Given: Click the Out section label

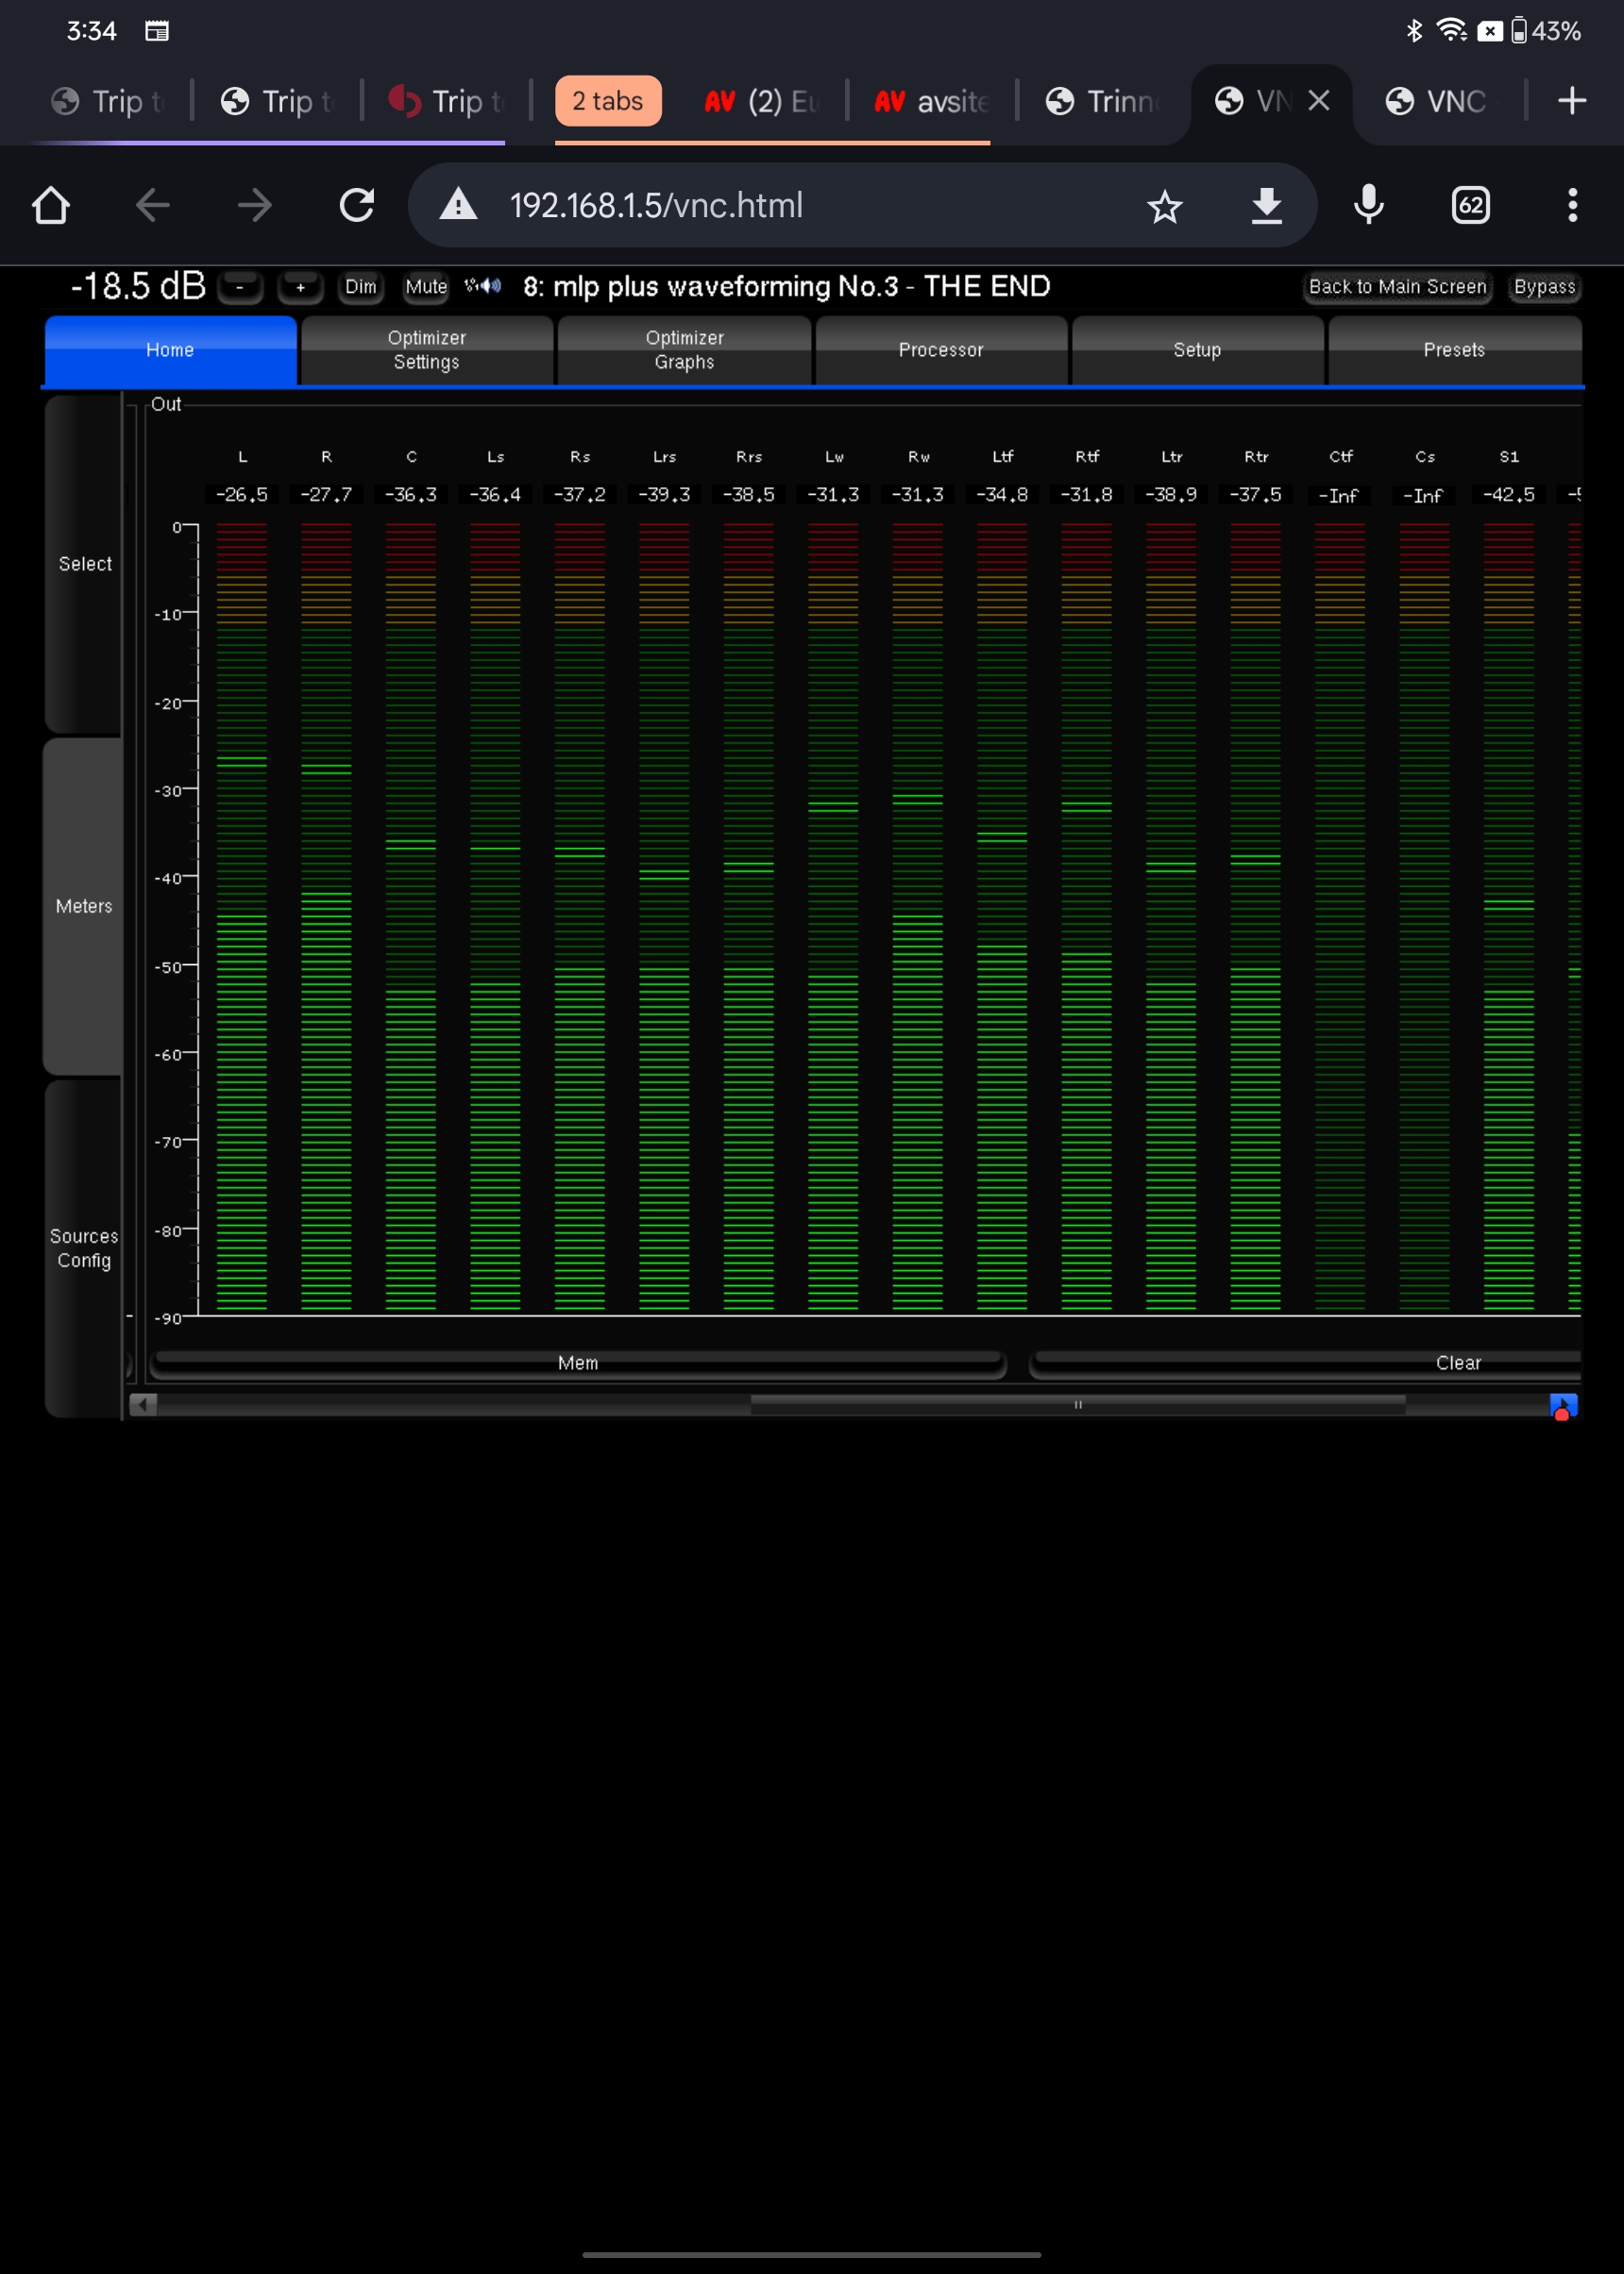Looking at the screenshot, I should click(166, 404).
